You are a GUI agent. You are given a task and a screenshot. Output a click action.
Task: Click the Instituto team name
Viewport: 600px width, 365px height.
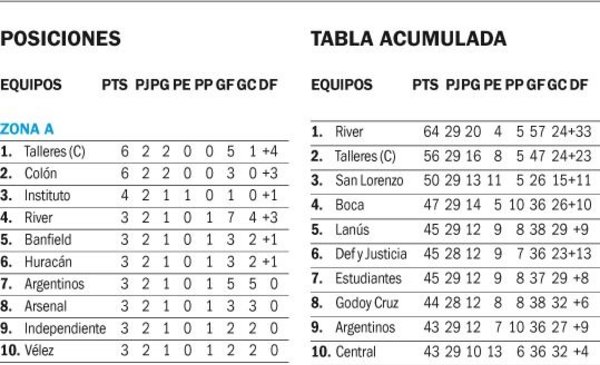[x=47, y=196]
